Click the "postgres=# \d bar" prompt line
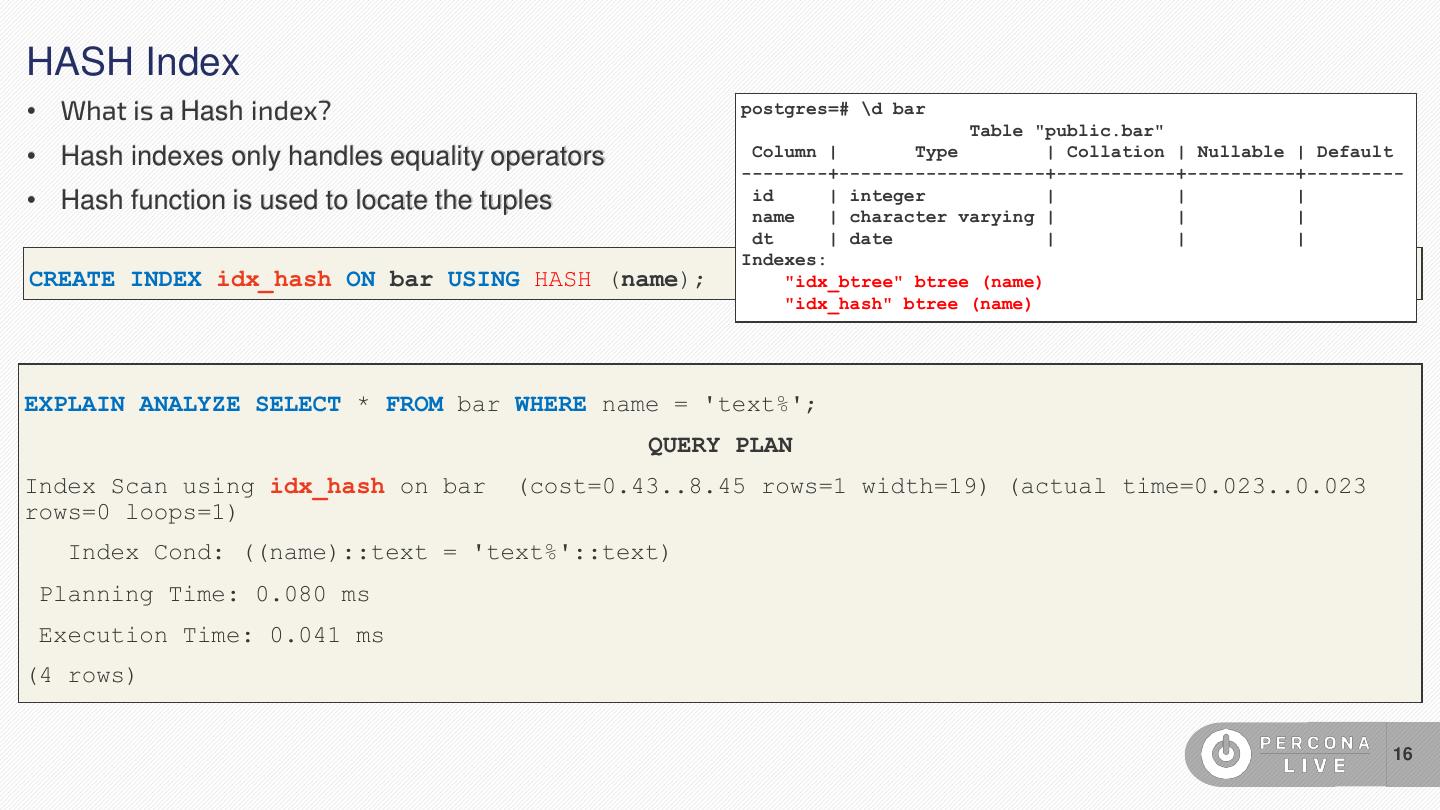 (x=833, y=109)
